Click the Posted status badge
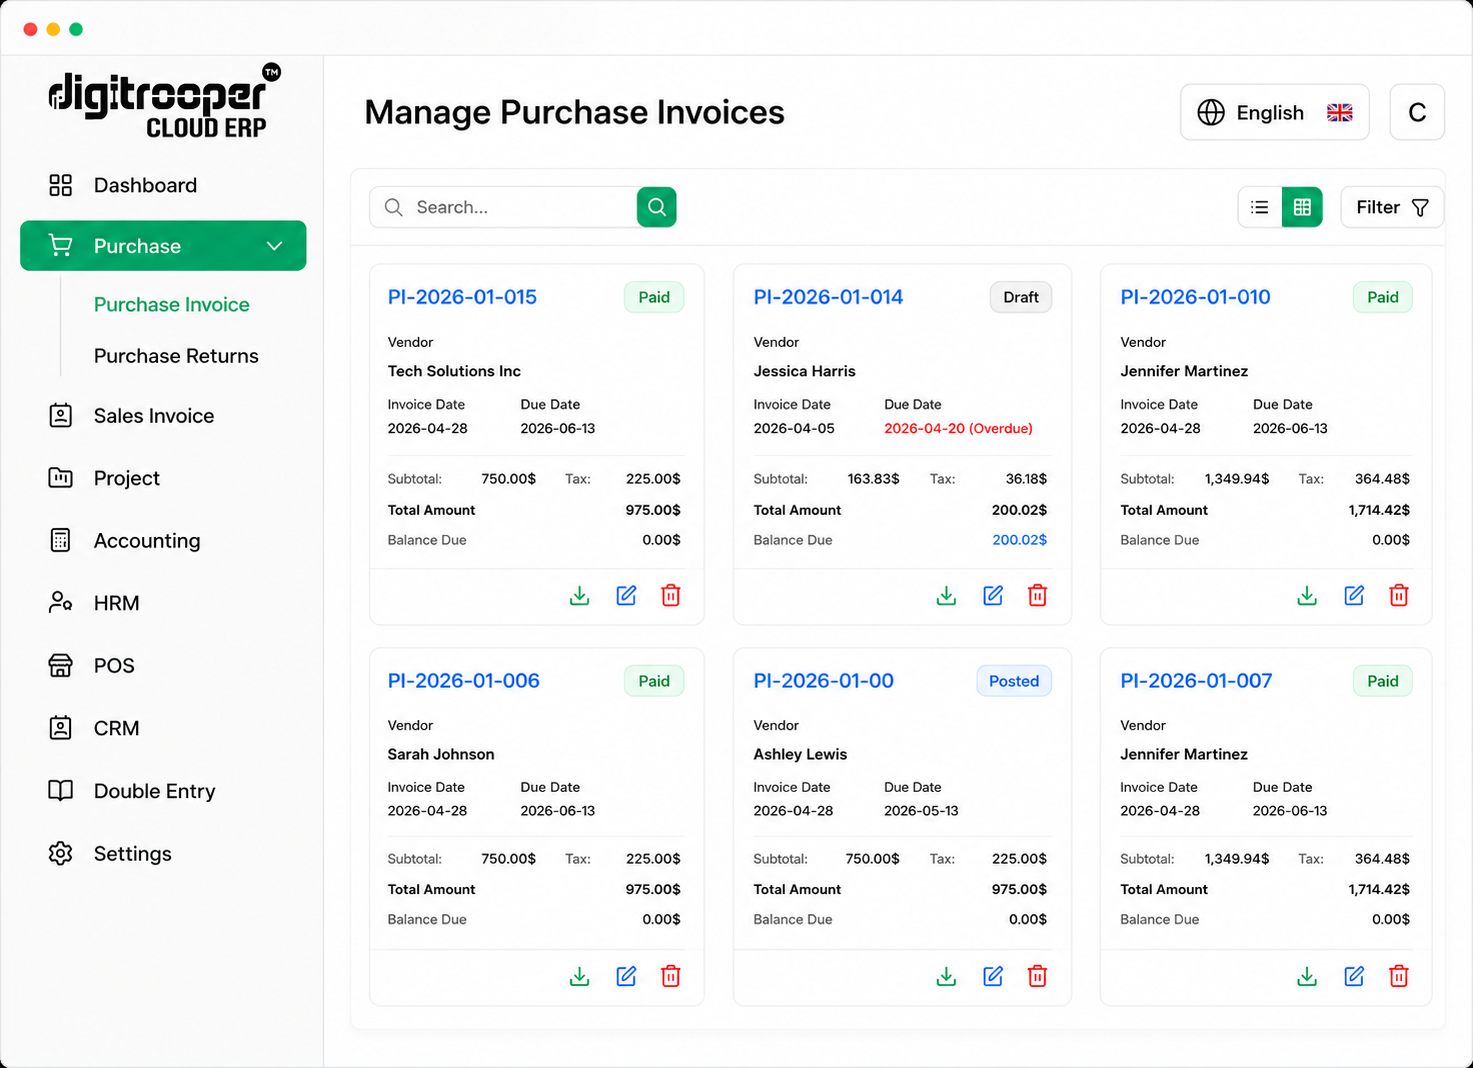Viewport: 1473px width, 1068px height. [x=1014, y=681]
